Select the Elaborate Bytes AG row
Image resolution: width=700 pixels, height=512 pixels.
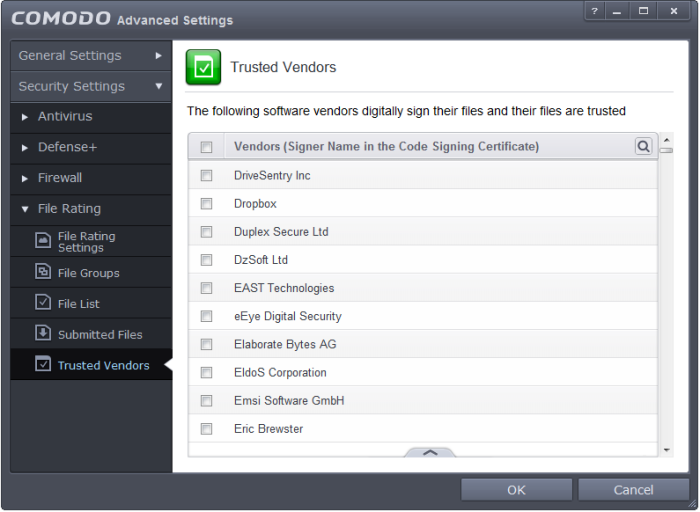[423, 344]
